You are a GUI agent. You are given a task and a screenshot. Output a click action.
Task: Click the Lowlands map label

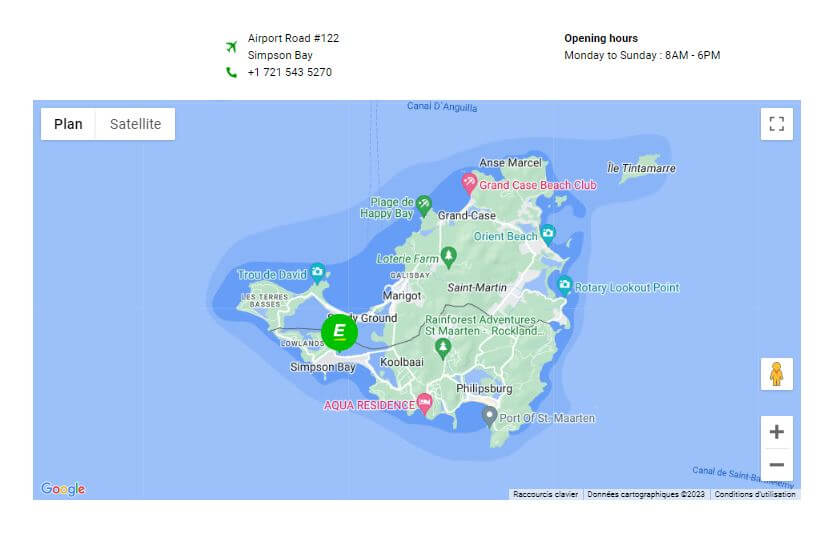click(x=302, y=343)
